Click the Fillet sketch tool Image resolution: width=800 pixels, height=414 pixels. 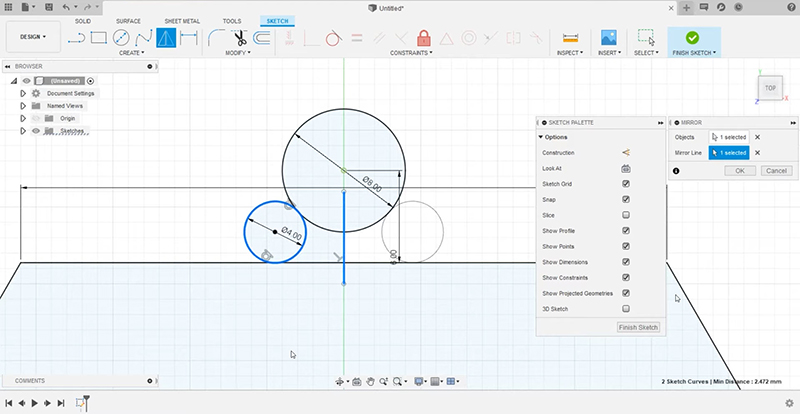pyautogui.click(x=215, y=38)
